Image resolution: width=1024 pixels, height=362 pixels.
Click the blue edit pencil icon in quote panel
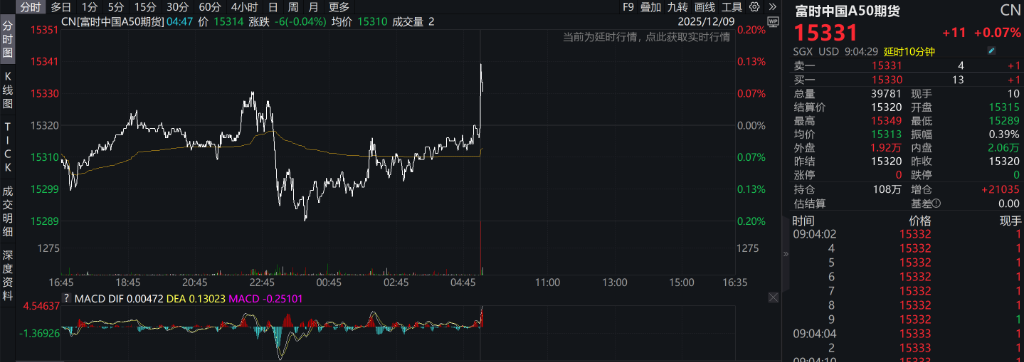point(991,51)
